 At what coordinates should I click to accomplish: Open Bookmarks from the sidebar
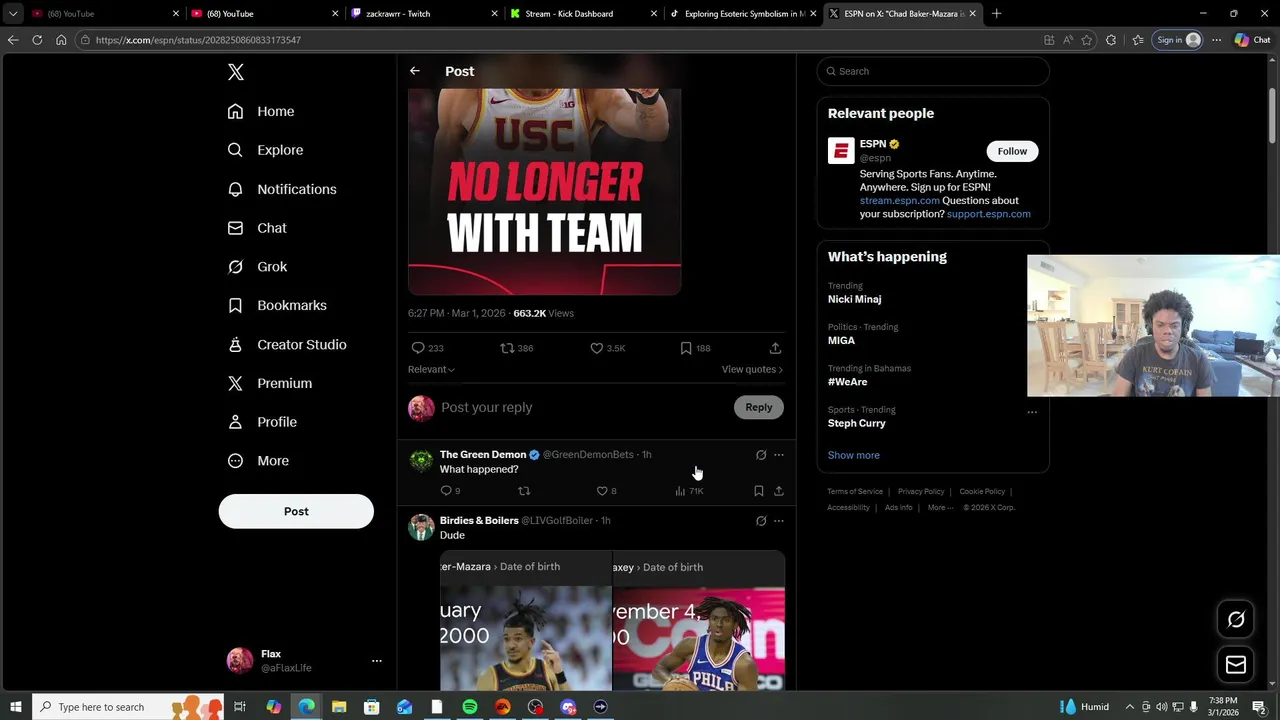pyautogui.click(x=277, y=305)
